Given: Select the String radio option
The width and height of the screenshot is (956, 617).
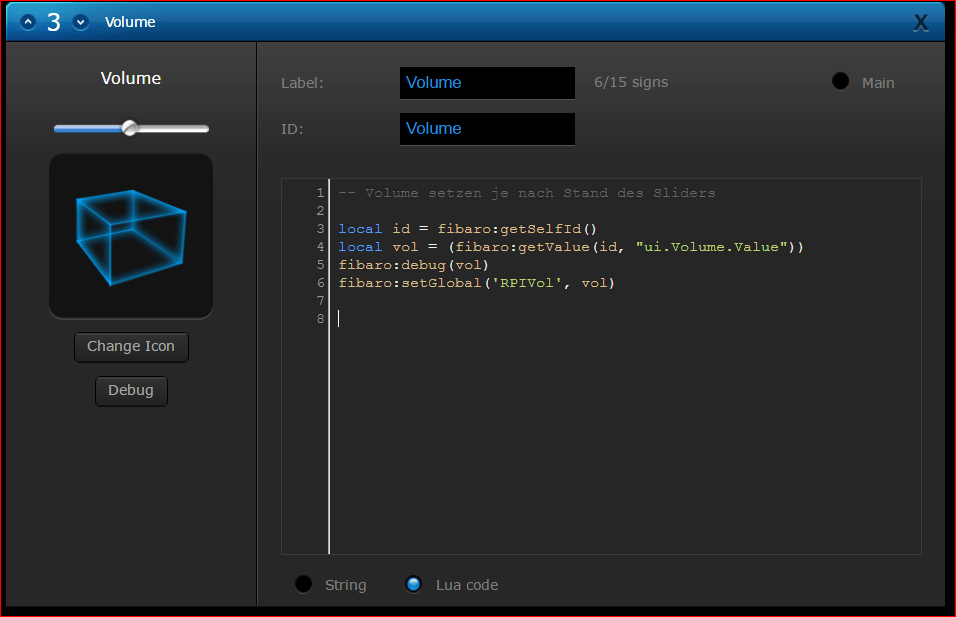Looking at the screenshot, I should tap(304, 585).
